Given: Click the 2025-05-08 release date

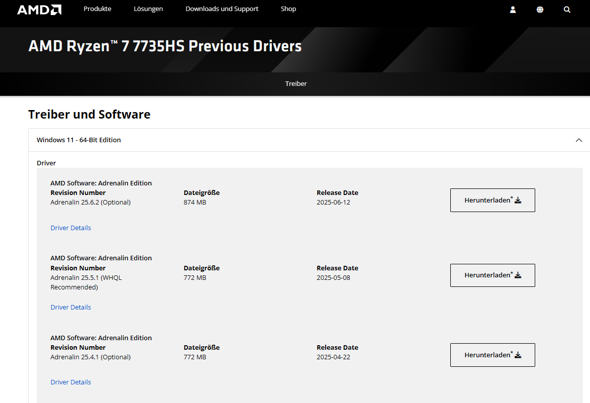Looking at the screenshot, I should [x=333, y=277].
